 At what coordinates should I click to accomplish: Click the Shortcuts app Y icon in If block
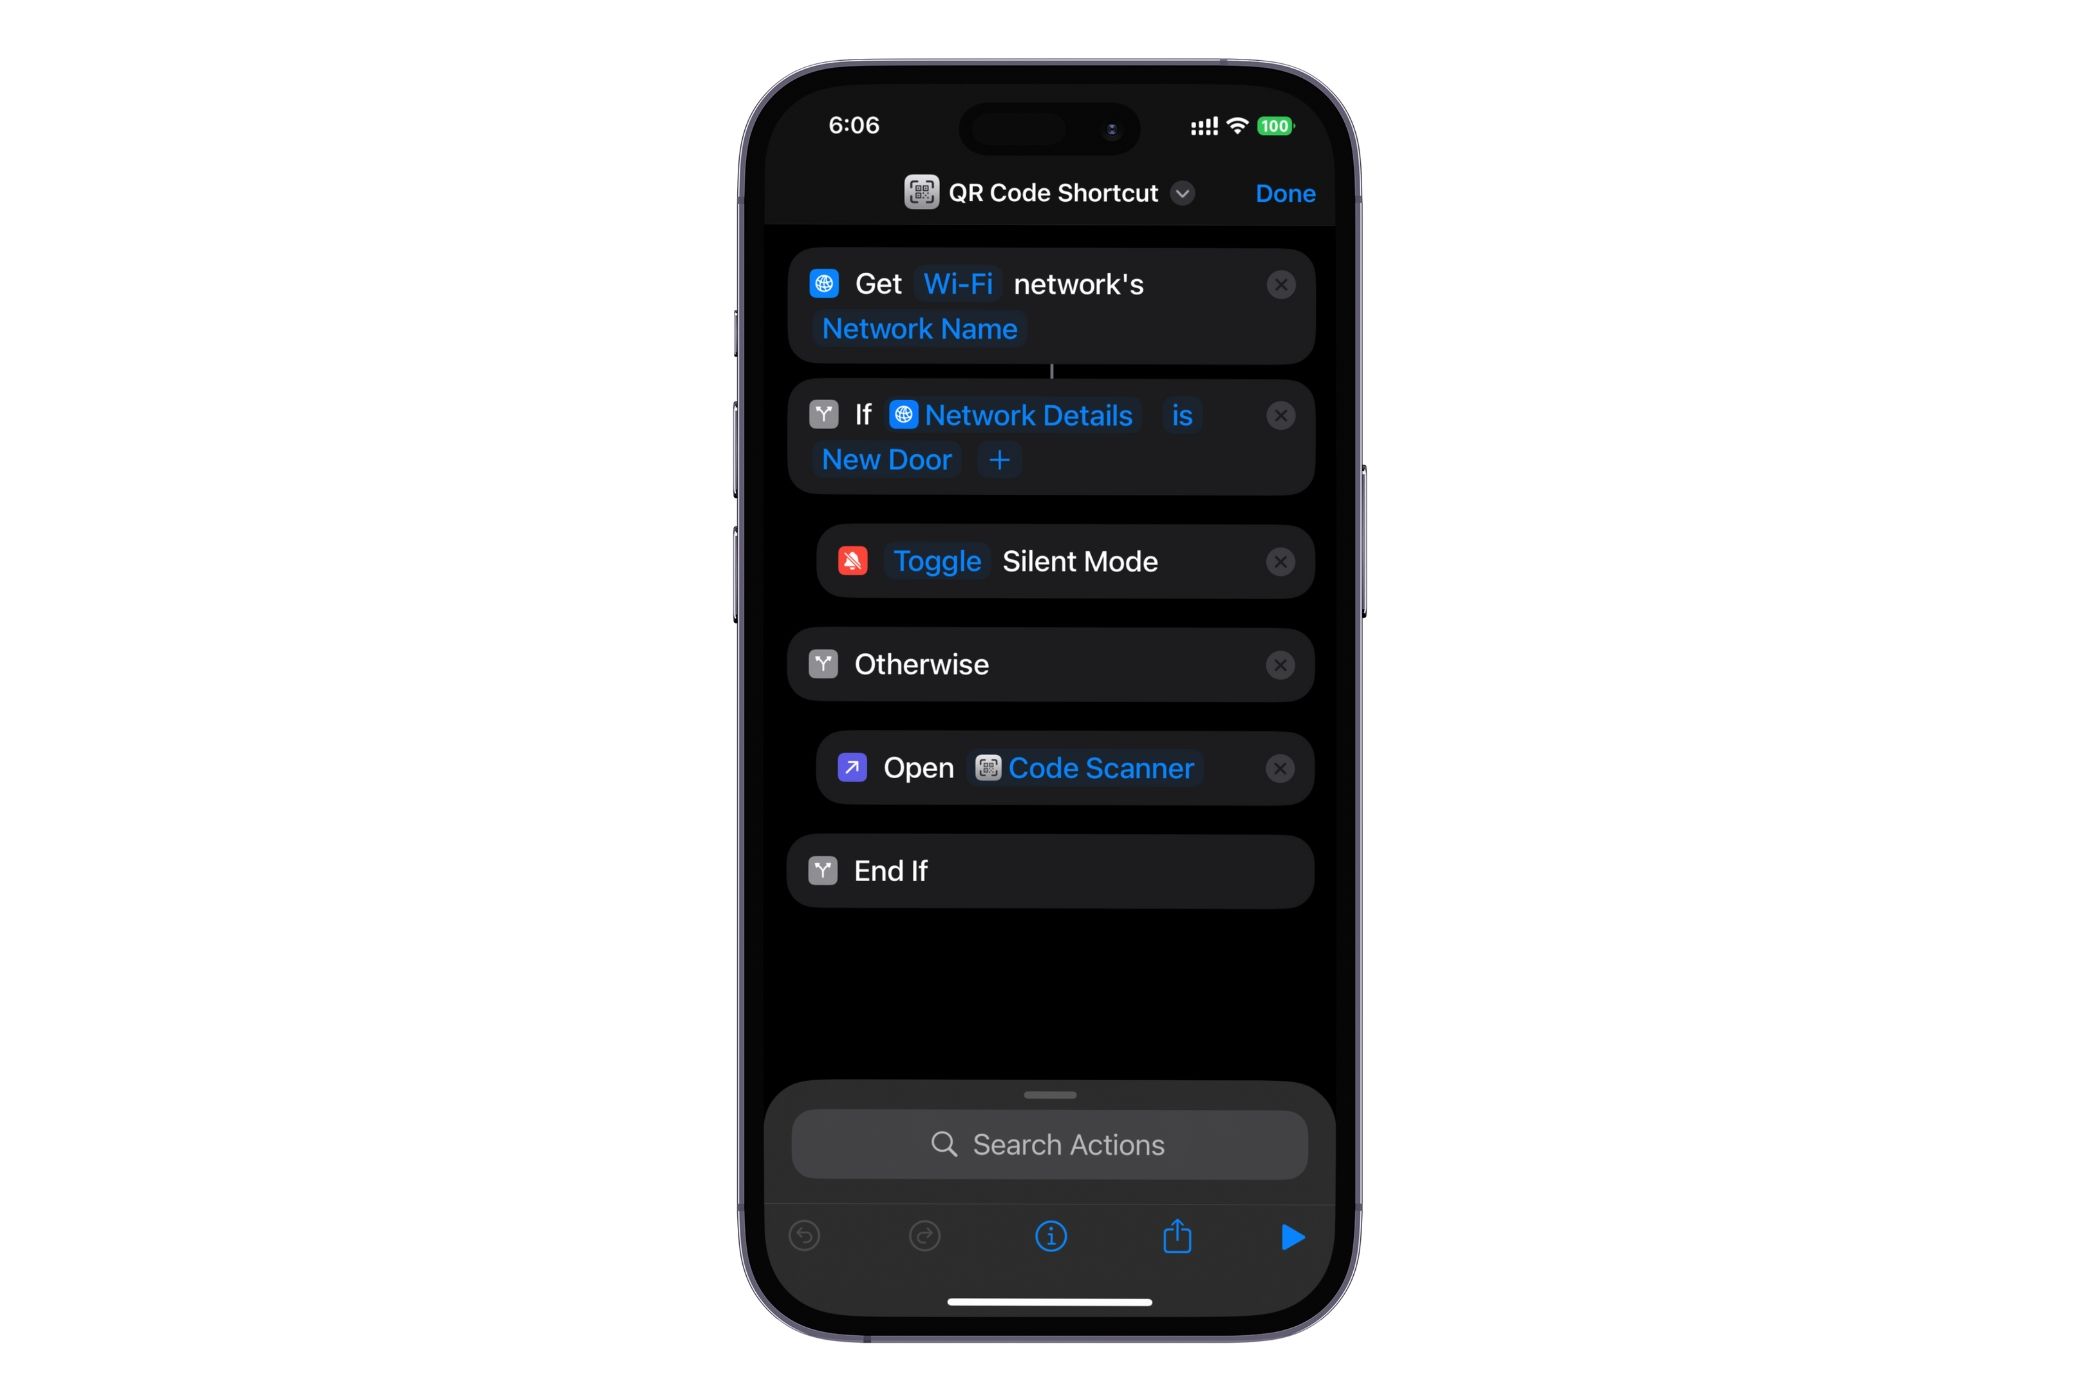click(820, 414)
